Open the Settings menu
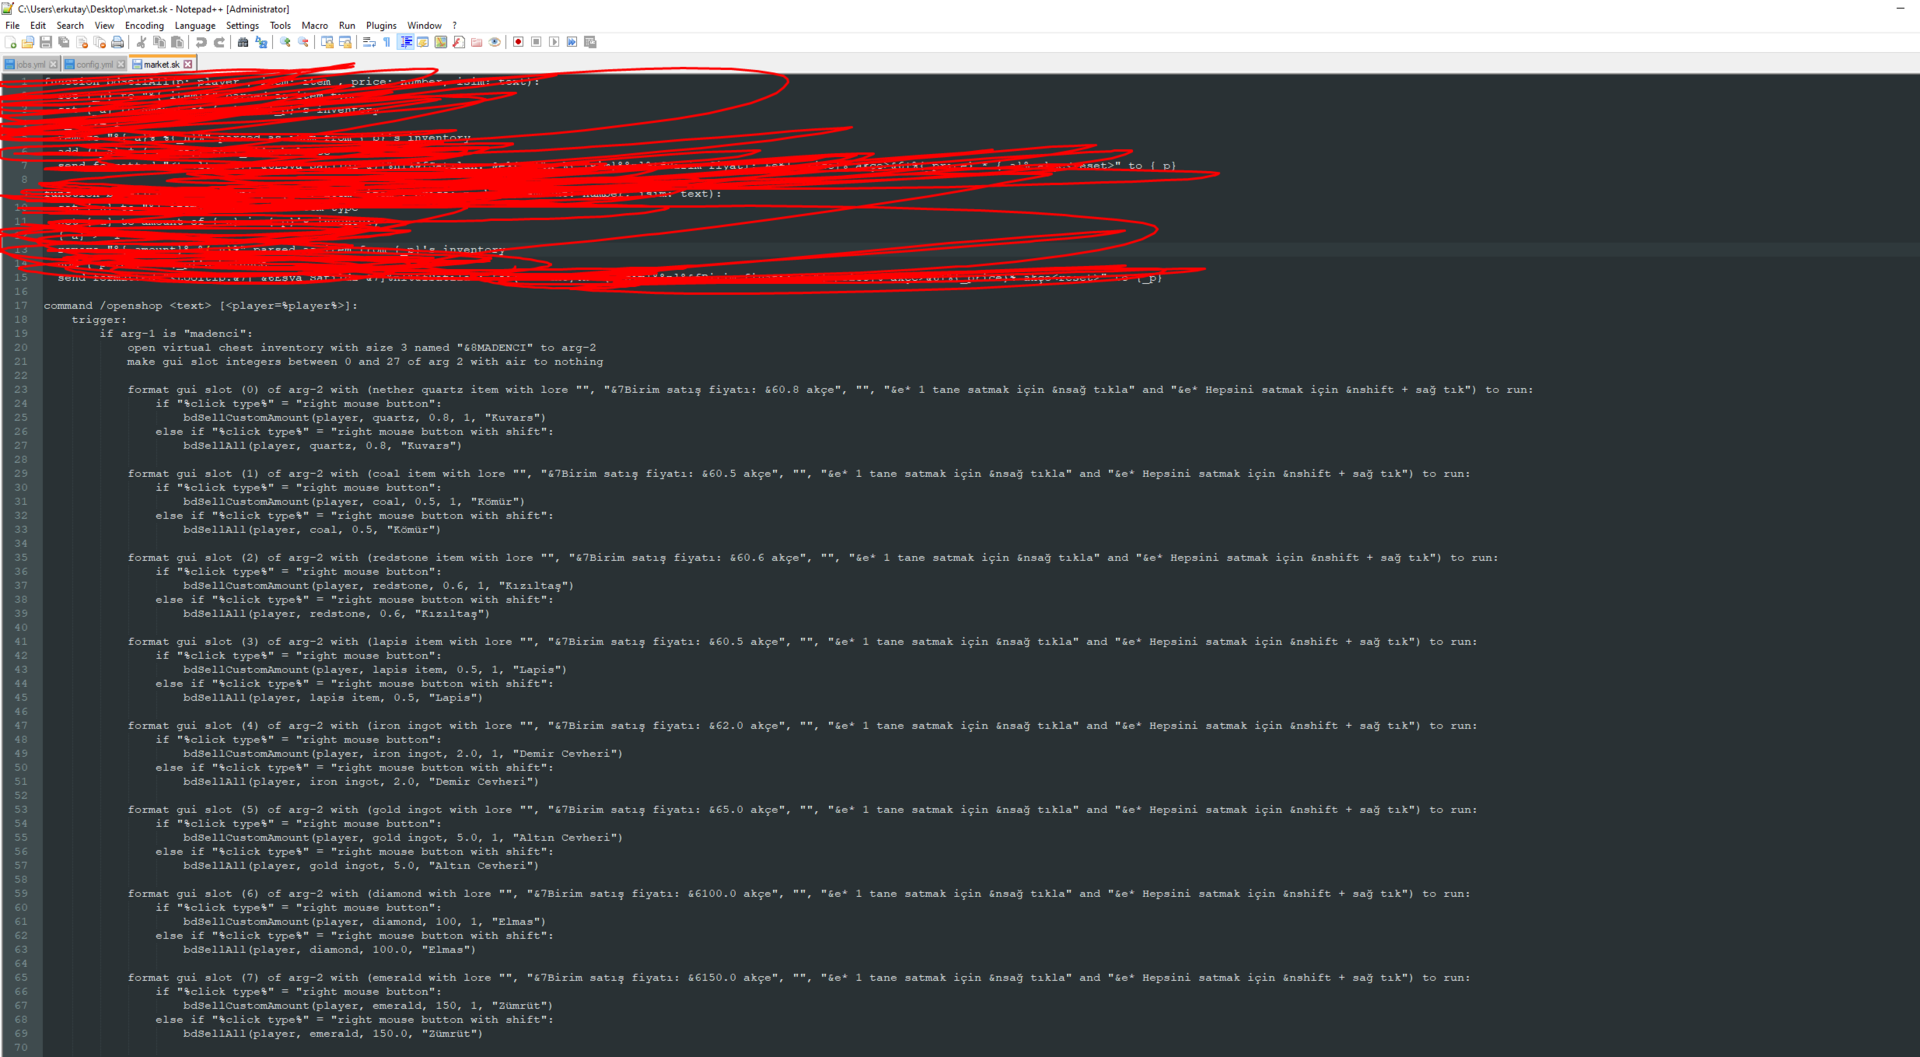This screenshot has width=1920, height=1057. [x=242, y=25]
